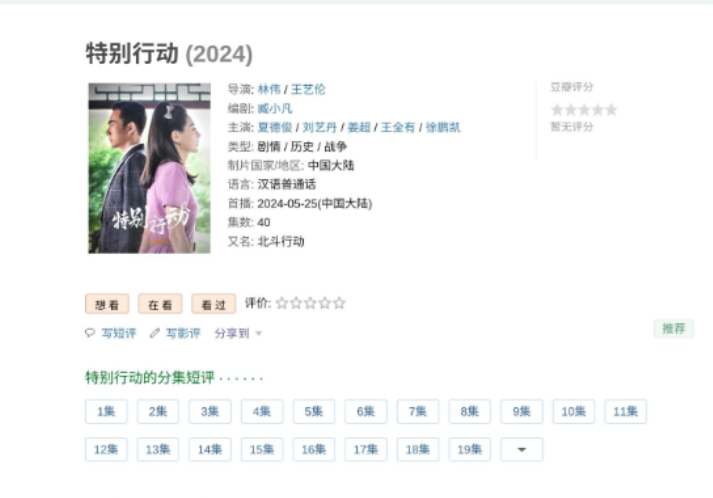
Task: Mark the show as 在看
Action: [160, 304]
